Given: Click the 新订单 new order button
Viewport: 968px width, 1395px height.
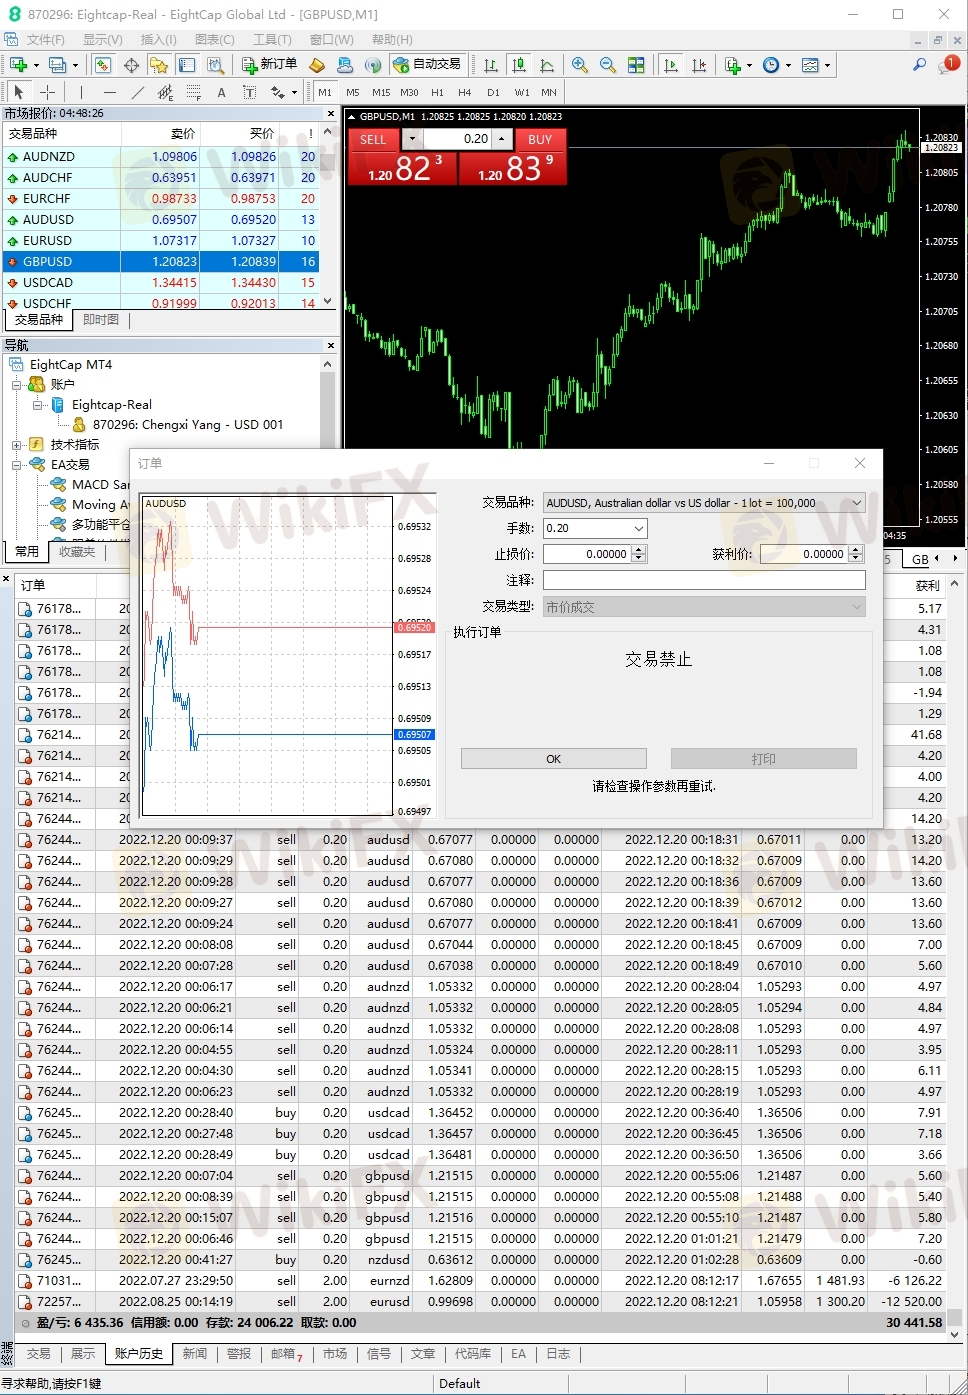Looking at the screenshot, I should 269,65.
